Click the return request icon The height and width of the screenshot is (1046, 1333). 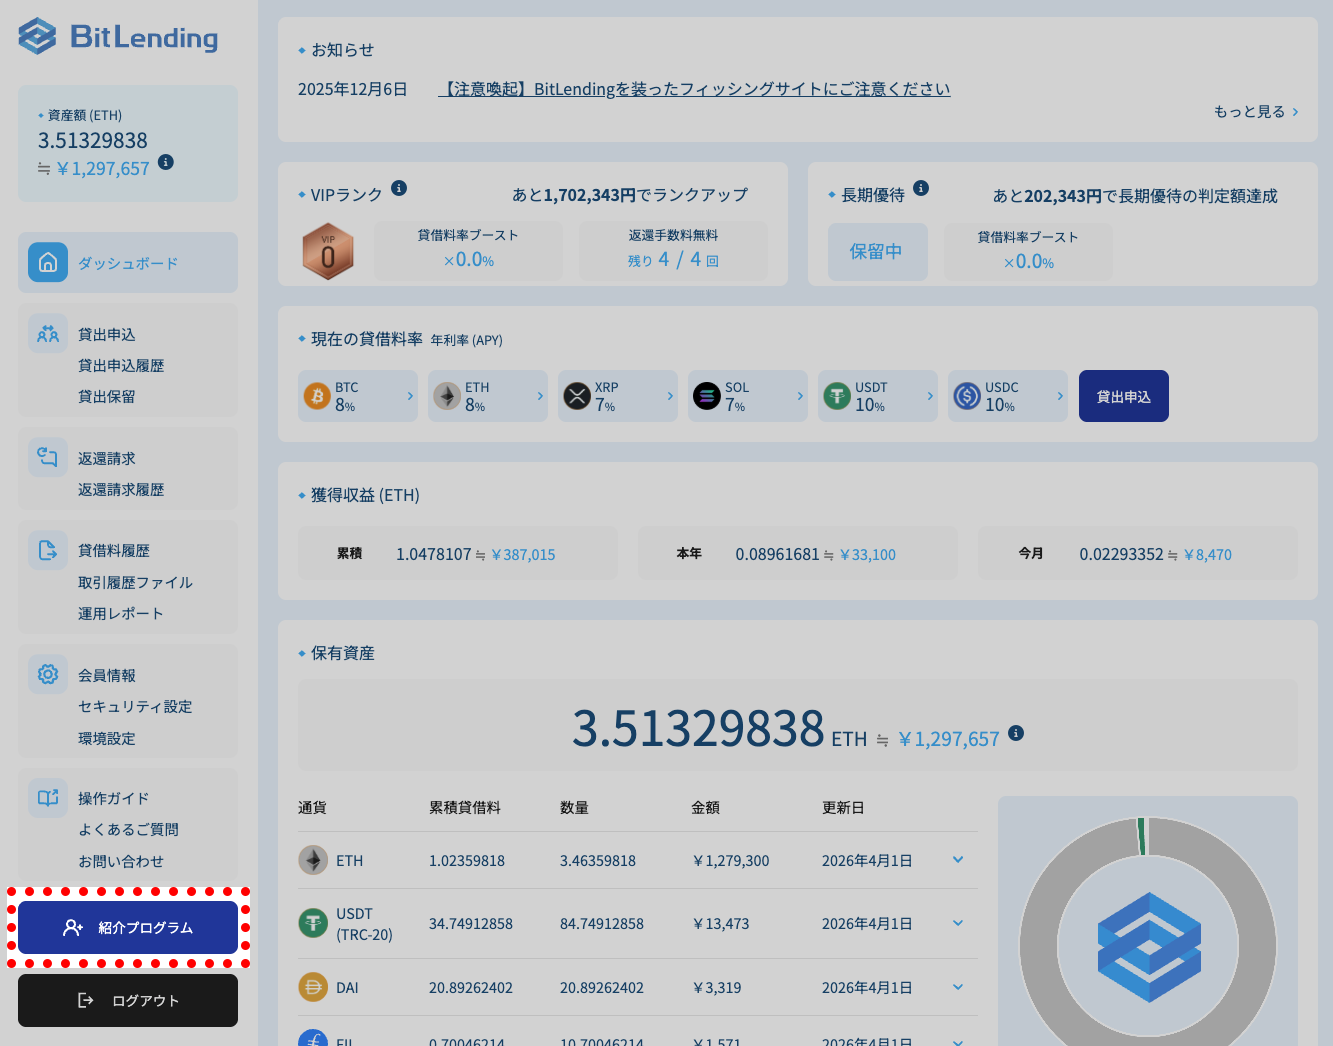click(x=48, y=457)
